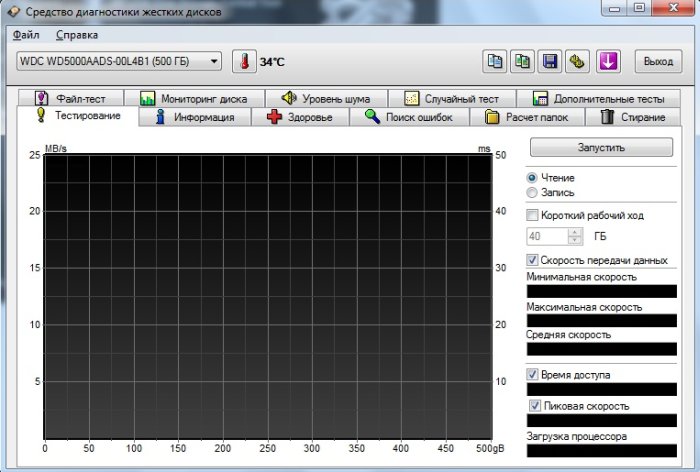Expand the WDC WD5000AADS drive dropdown
The image size is (700, 472).
[x=213, y=61]
